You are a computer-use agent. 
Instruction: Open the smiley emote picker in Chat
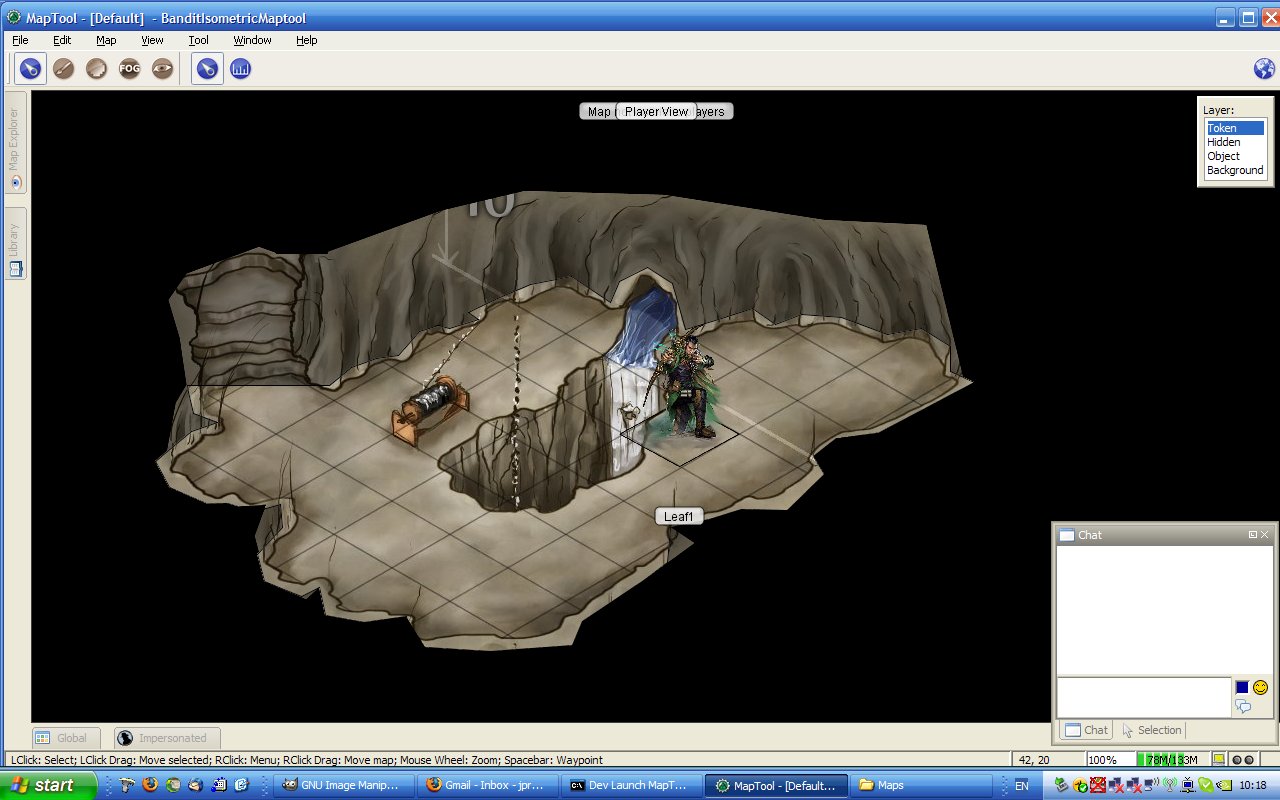point(1260,687)
